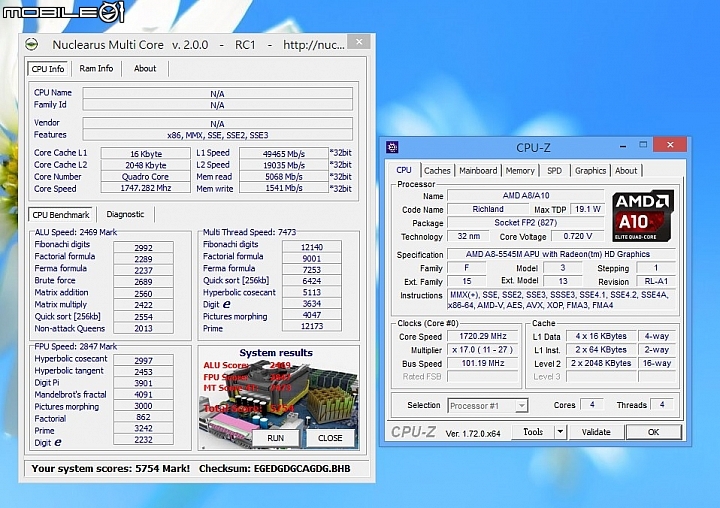Click the RUN benchmark button
This screenshot has width=720, height=508.
pos(276,438)
